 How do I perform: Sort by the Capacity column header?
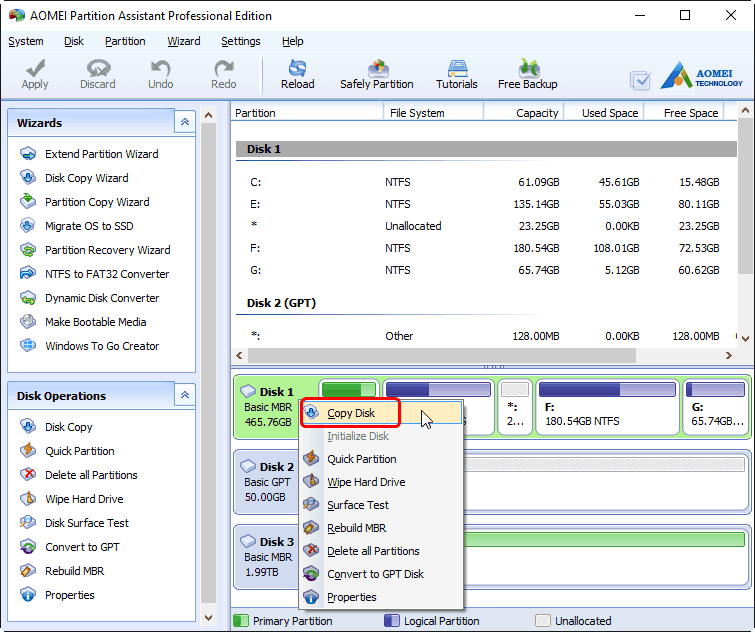(523, 113)
